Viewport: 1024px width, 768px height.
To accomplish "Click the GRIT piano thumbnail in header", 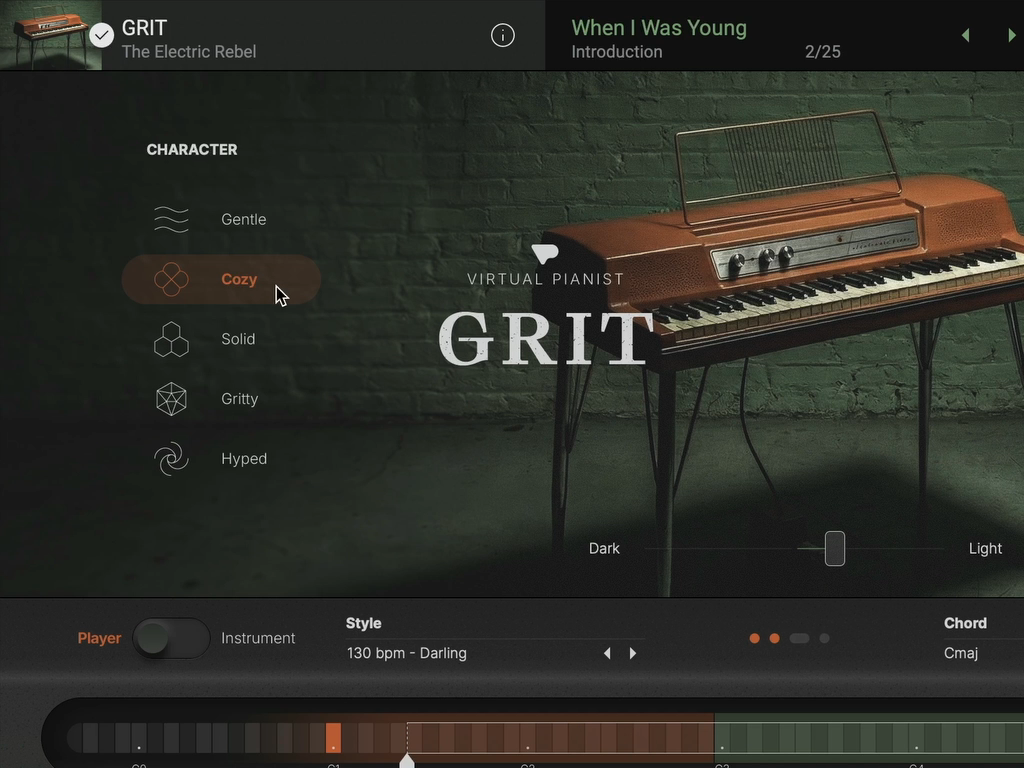I will click(x=50, y=35).
